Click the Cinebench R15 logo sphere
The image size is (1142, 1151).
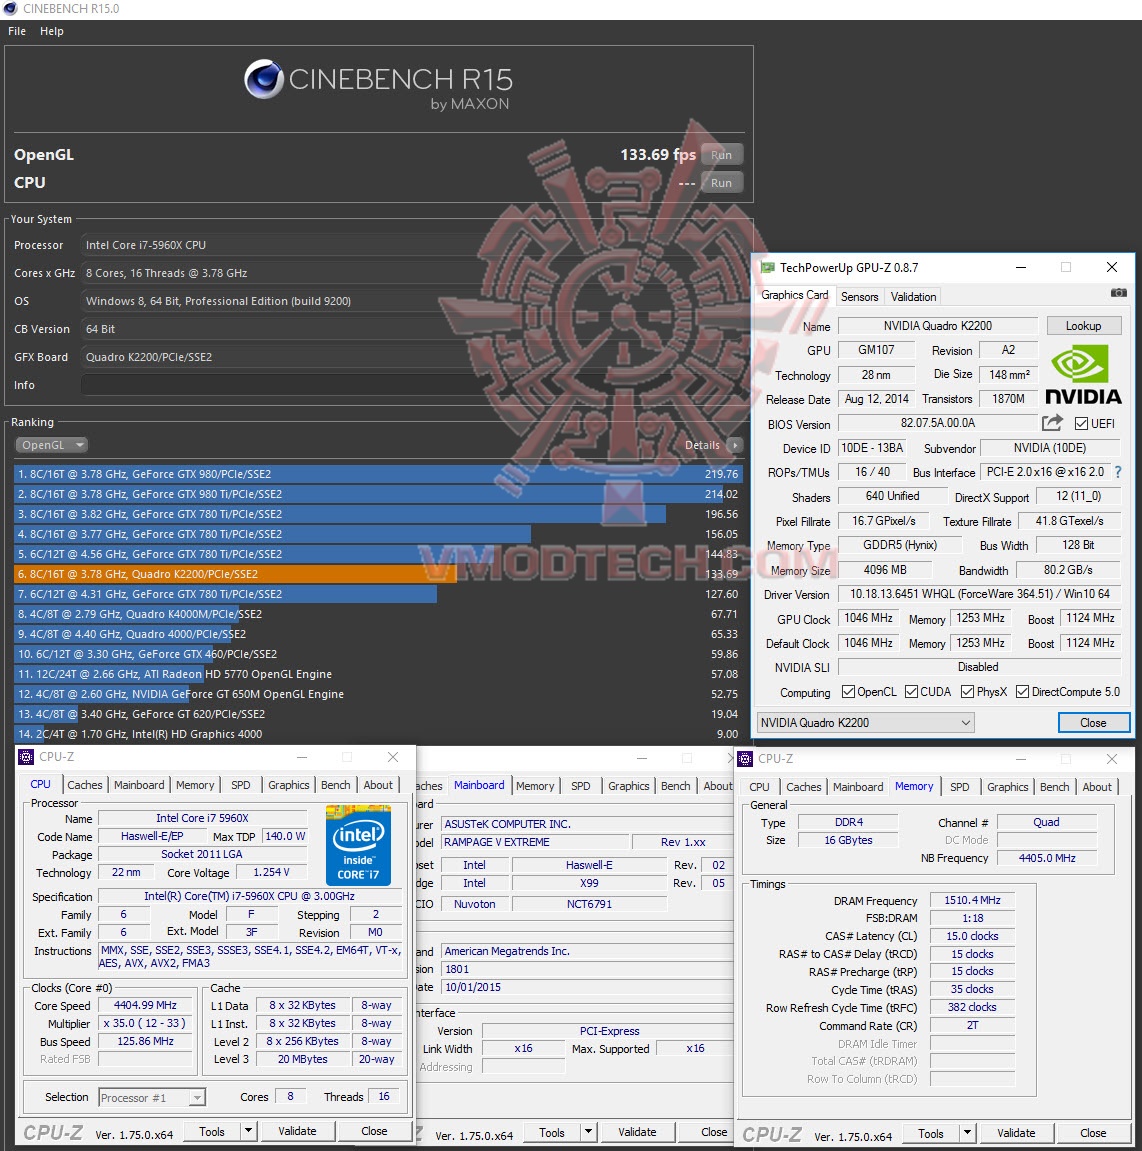[264, 79]
